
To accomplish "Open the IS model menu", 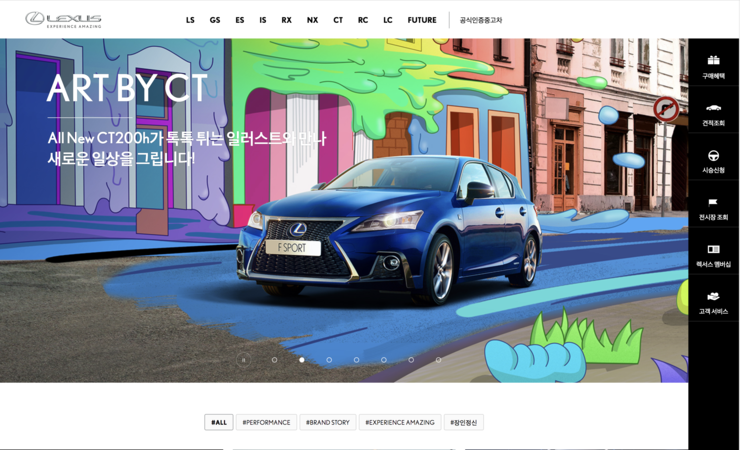I will [263, 20].
